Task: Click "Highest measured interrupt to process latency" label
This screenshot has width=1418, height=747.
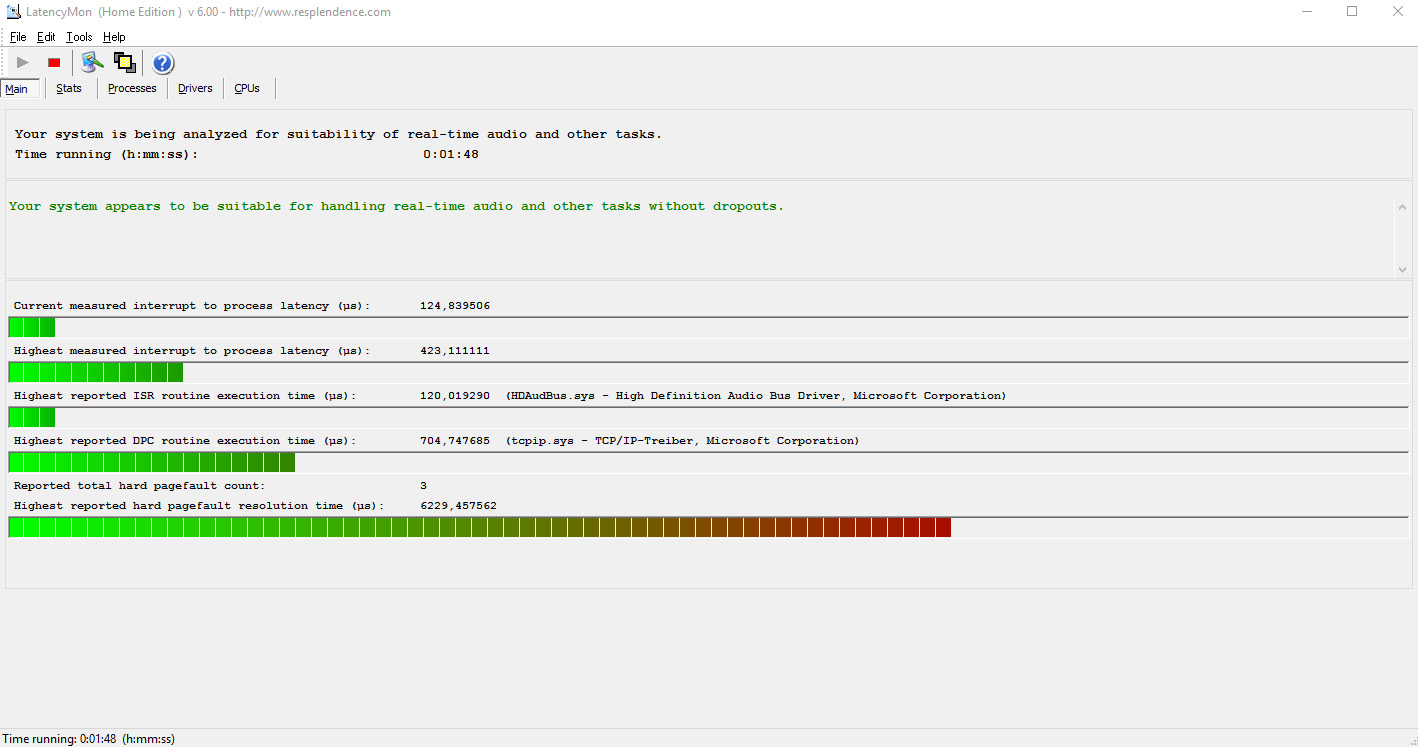Action: [192, 351]
